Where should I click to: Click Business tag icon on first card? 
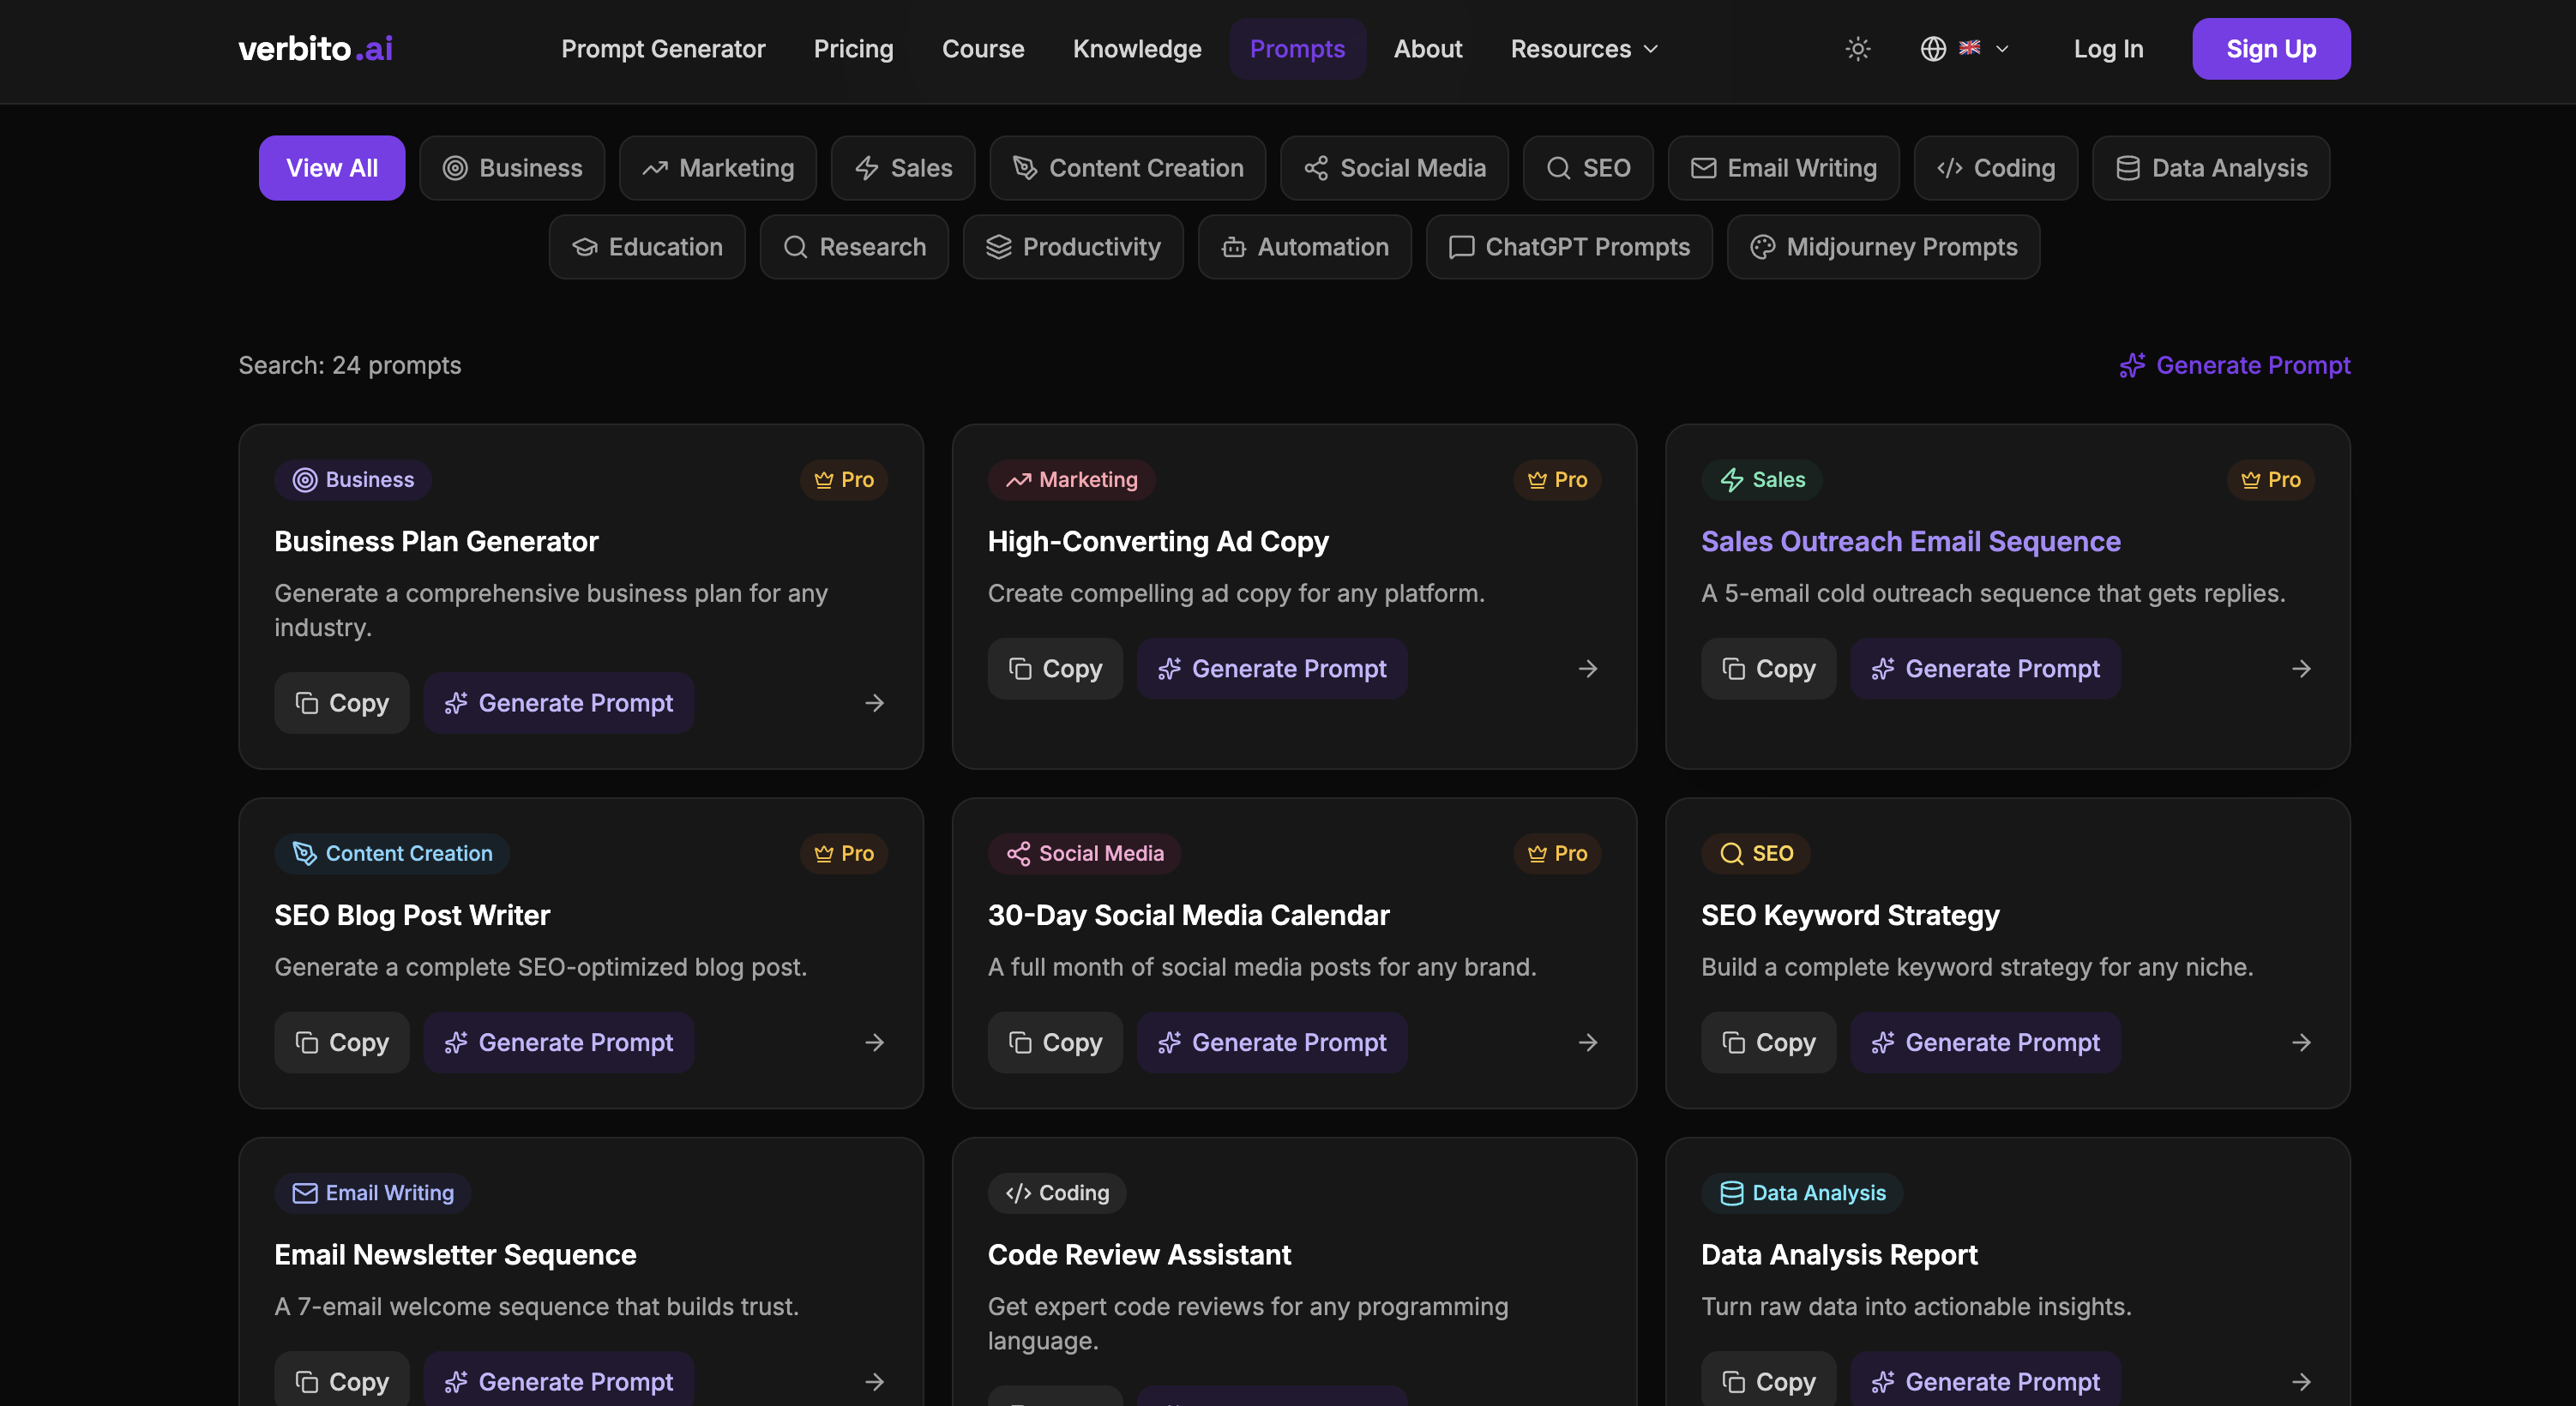tap(305, 480)
